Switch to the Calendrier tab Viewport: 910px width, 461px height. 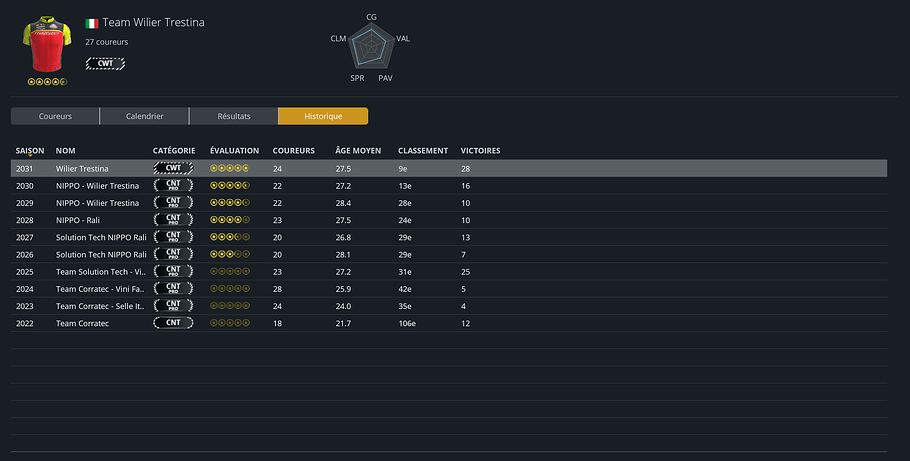(144, 116)
